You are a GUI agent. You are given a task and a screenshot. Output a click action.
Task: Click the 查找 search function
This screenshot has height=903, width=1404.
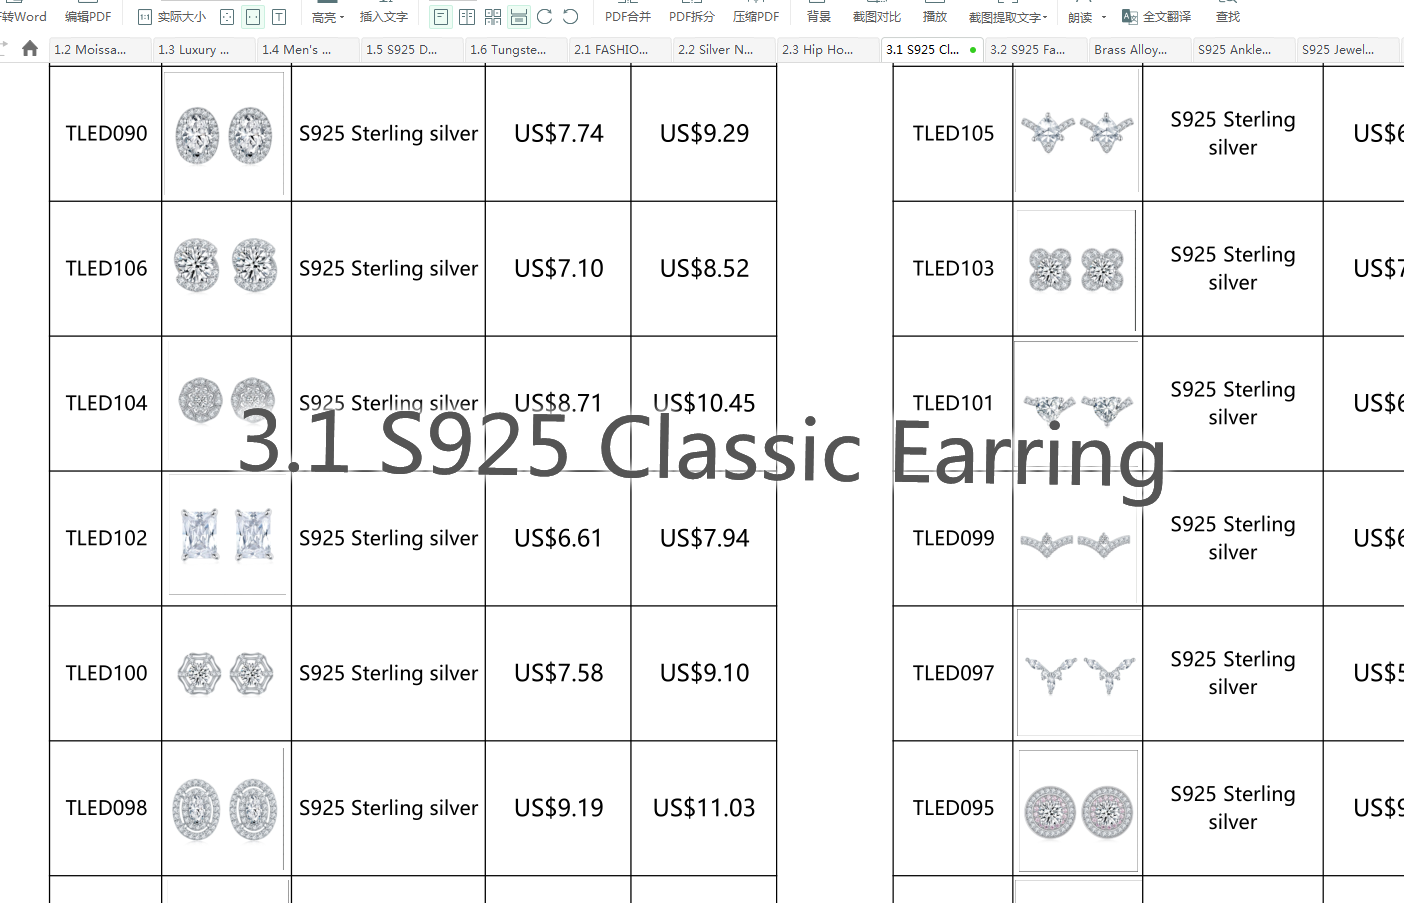click(1227, 16)
